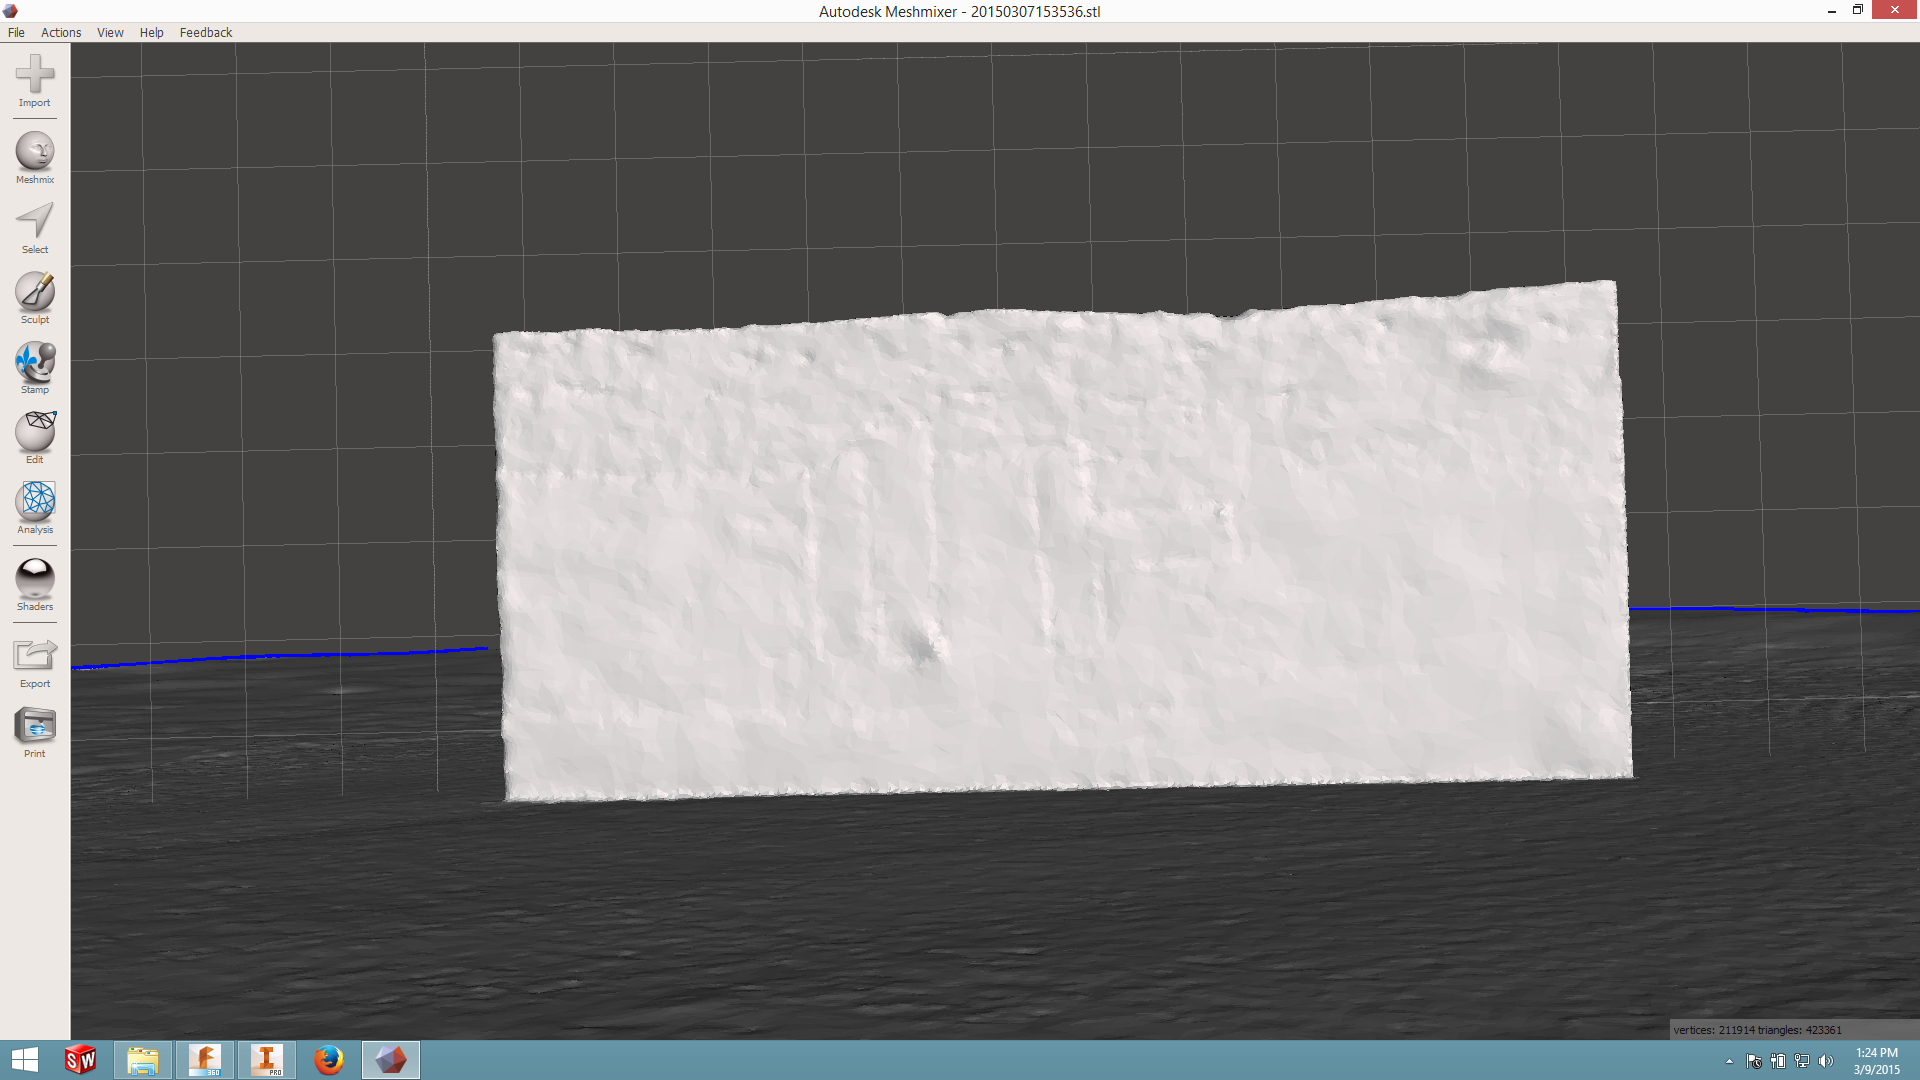The width and height of the screenshot is (1920, 1080).
Task: Click the vertices and triangles count readout
Action: point(1758,1030)
